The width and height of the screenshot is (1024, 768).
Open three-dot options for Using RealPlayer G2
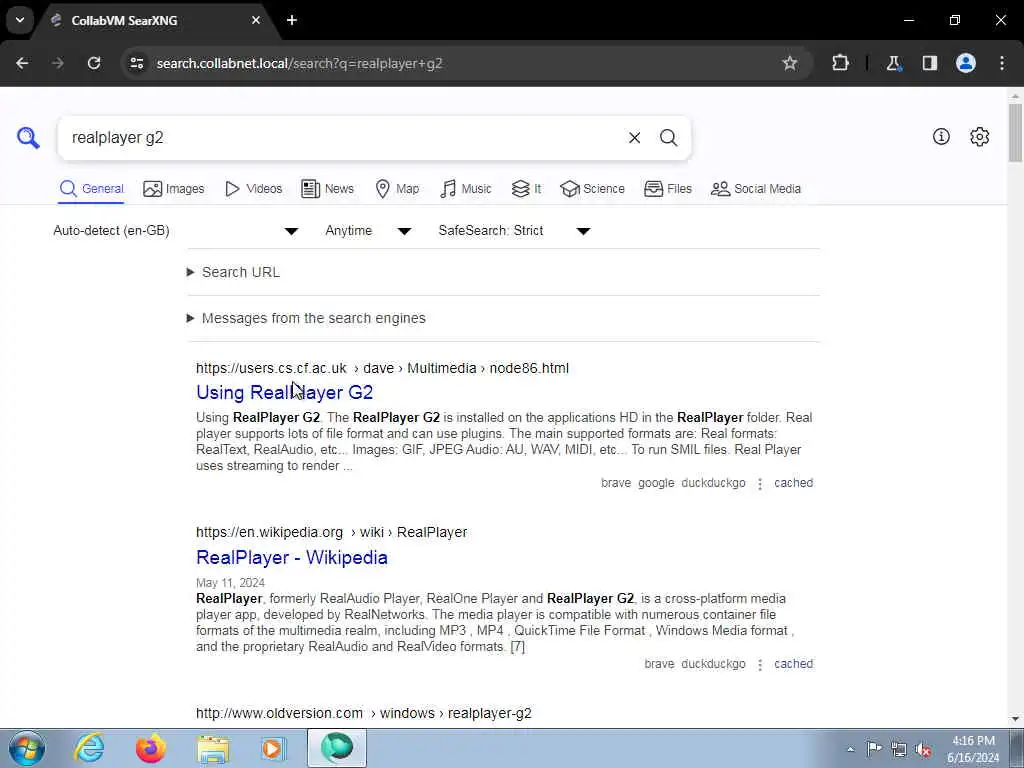point(760,484)
